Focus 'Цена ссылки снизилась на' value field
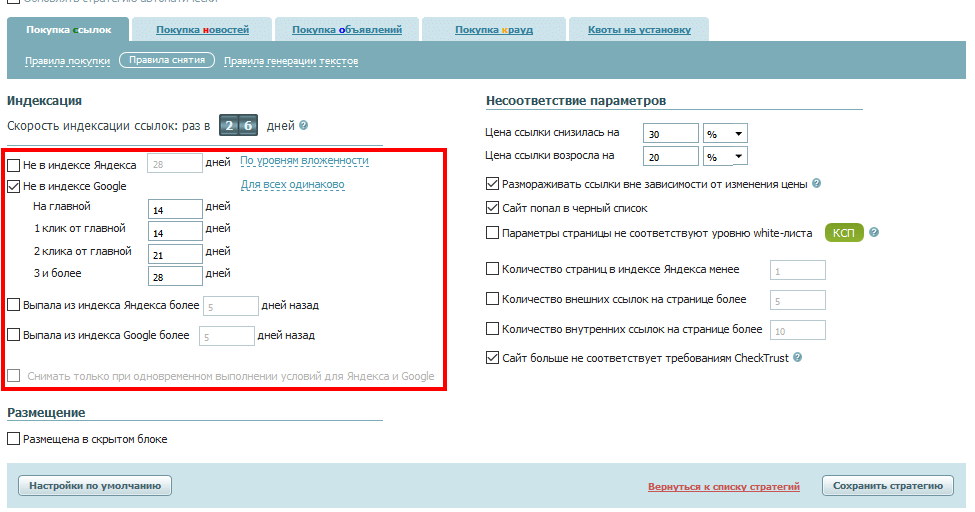975x512 pixels. pyautogui.click(x=671, y=133)
